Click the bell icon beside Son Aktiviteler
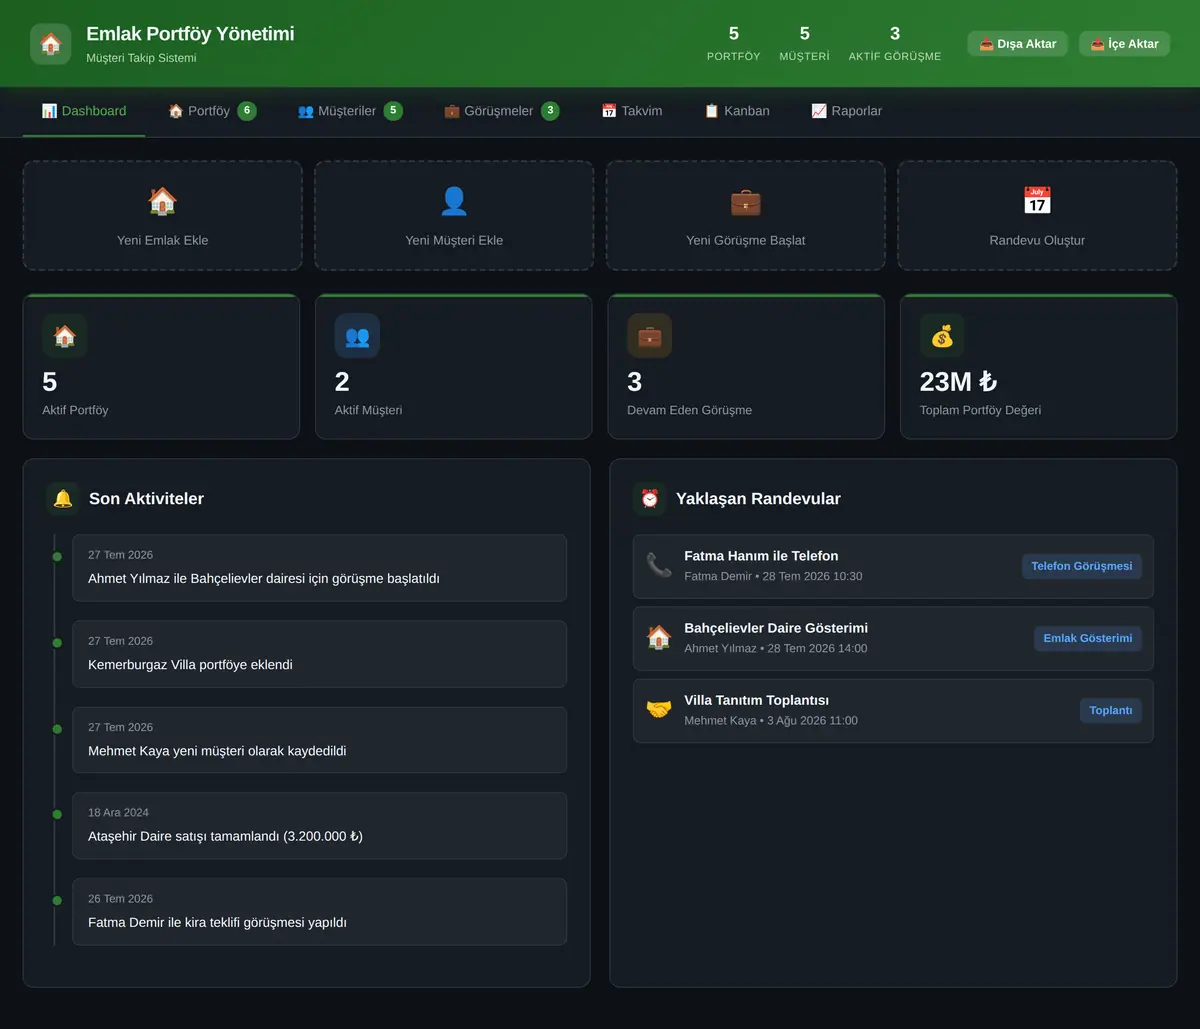Viewport: 1200px width, 1029px height. tap(63, 498)
